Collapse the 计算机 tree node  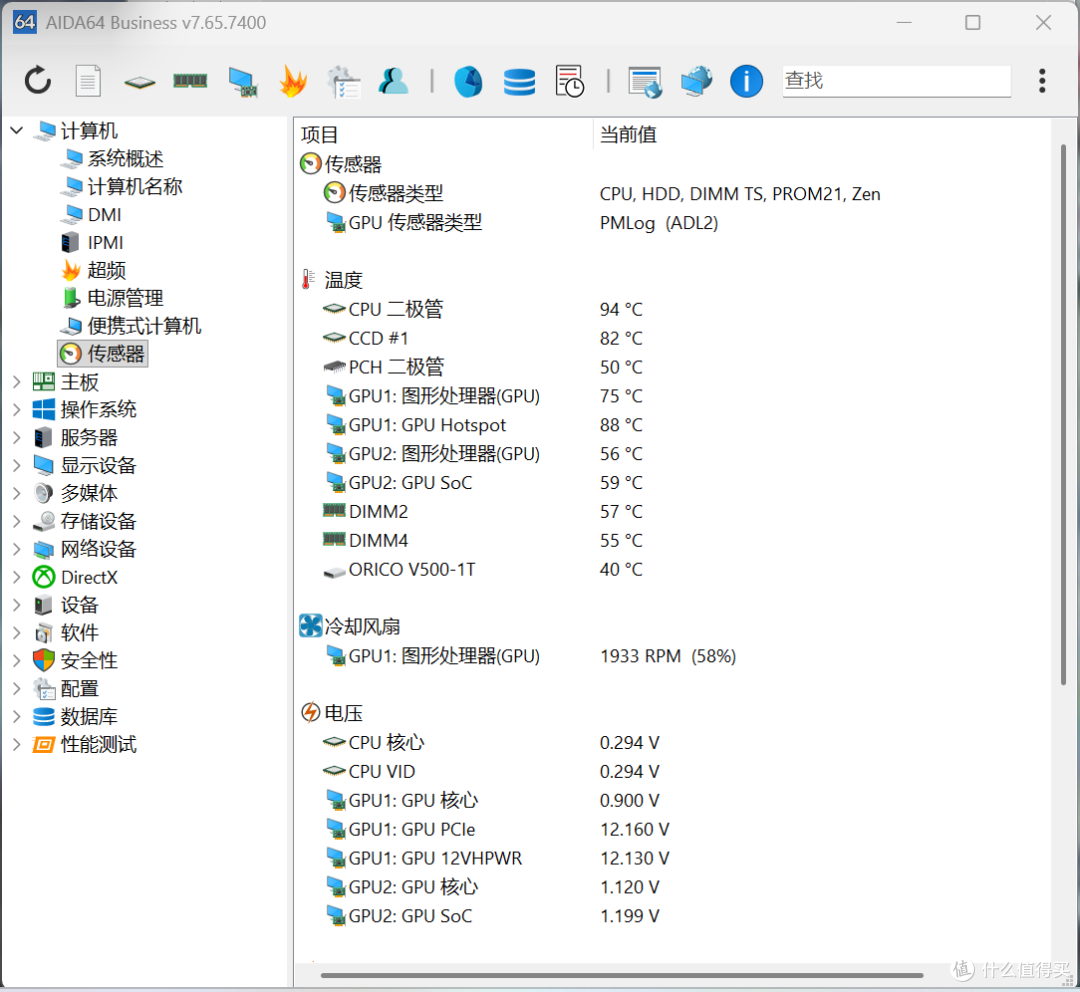(x=17, y=130)
